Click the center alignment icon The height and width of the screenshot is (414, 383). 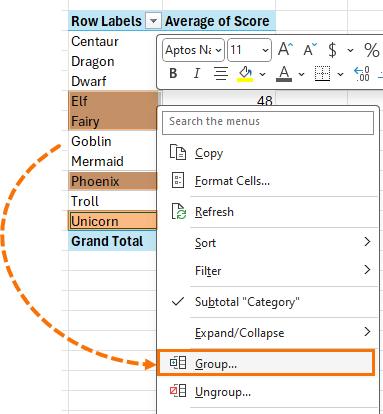(221, 73)
